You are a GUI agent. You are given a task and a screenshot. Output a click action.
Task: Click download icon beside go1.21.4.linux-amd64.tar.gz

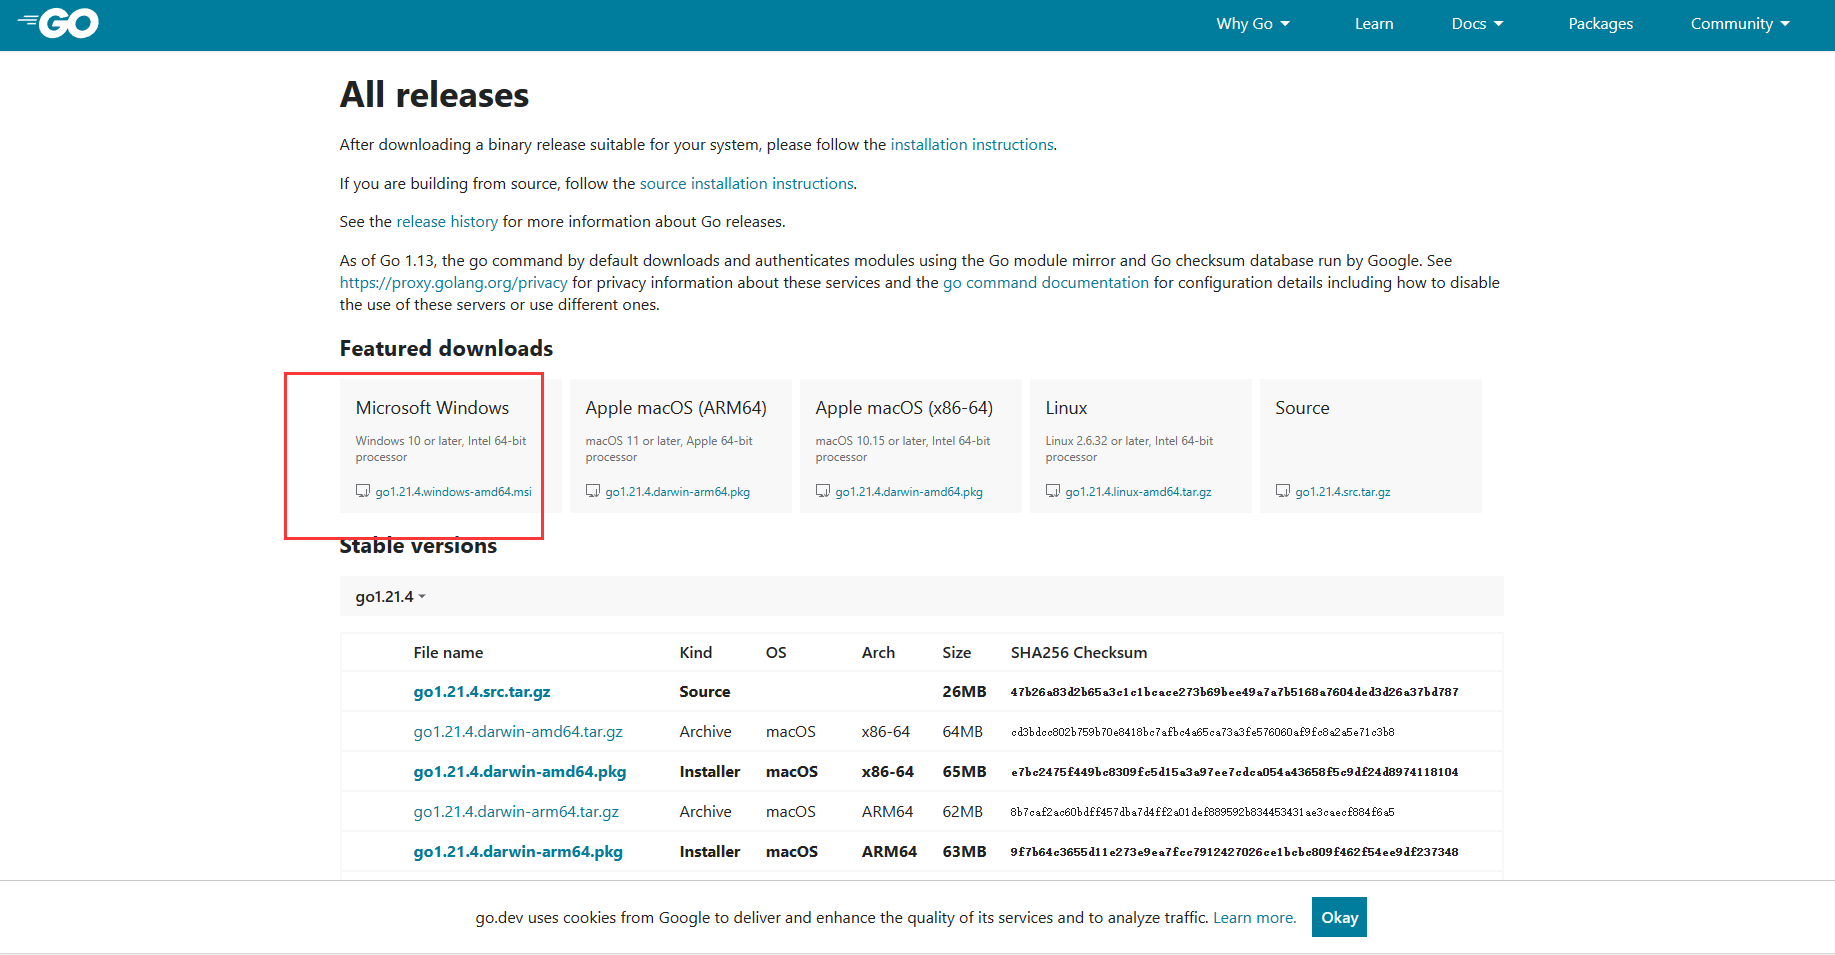tap(1053, 491)
